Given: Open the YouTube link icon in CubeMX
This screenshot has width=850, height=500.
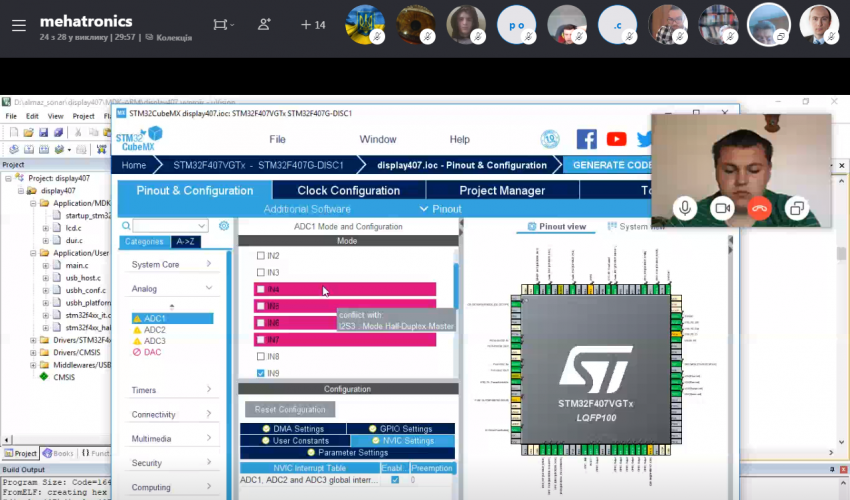Looking at the screenshot, I should pos(616,139).
